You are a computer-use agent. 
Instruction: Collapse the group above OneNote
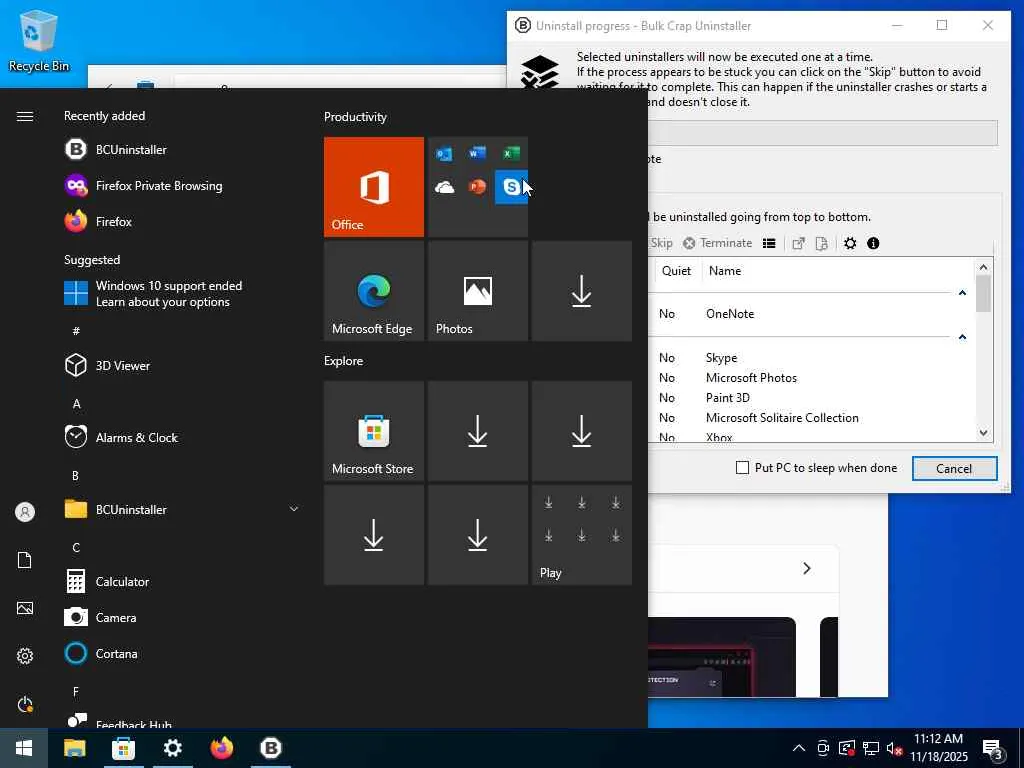coord(962,293)
